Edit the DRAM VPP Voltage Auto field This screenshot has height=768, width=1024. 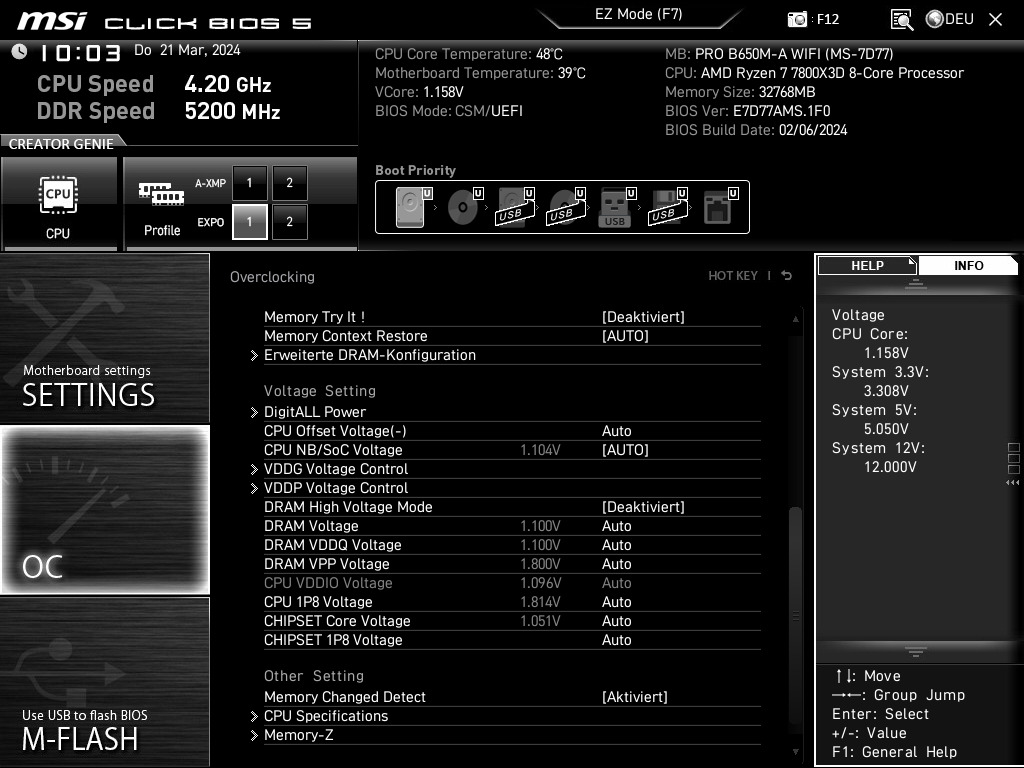pyautogui.click(x=616, y=564)
